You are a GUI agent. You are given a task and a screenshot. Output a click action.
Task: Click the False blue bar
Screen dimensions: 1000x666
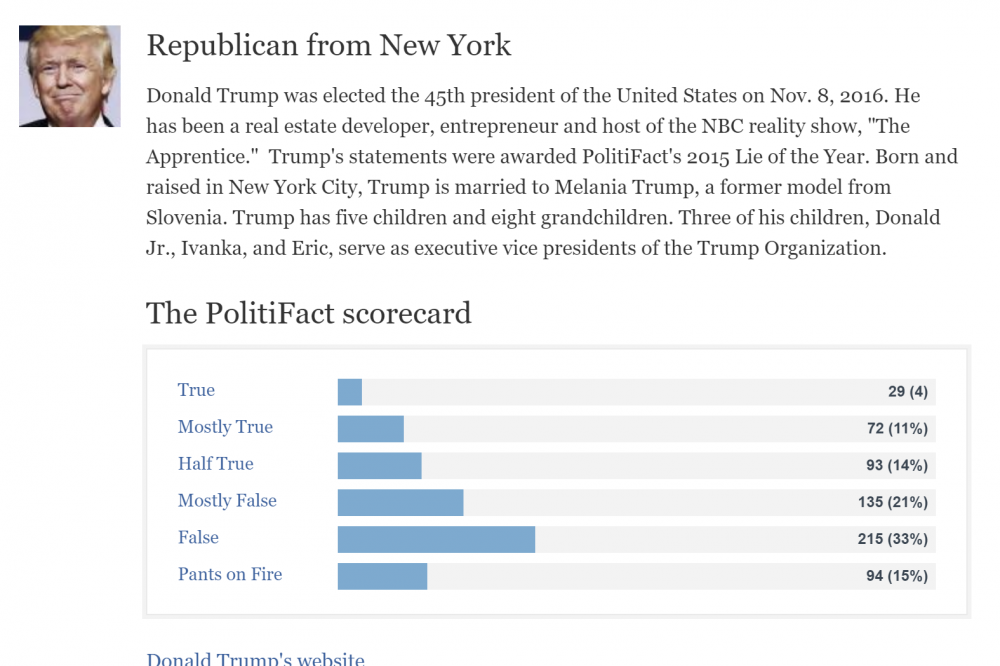436,540
